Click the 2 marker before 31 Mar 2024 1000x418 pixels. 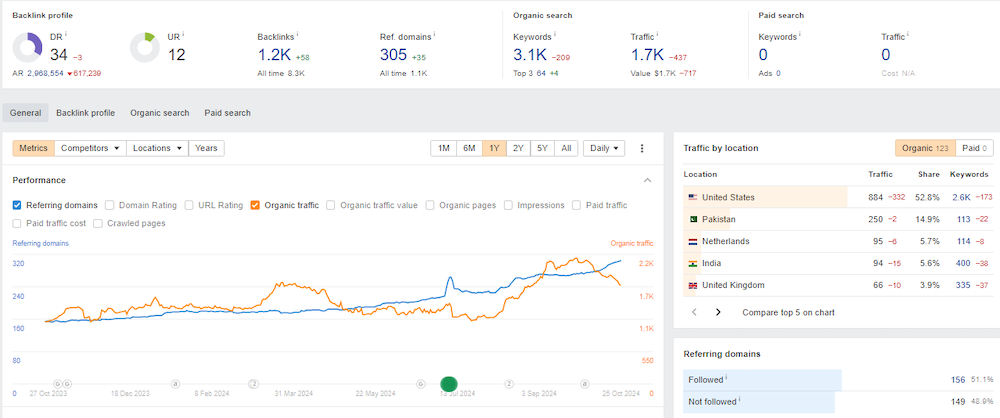(x=254, y=384)
